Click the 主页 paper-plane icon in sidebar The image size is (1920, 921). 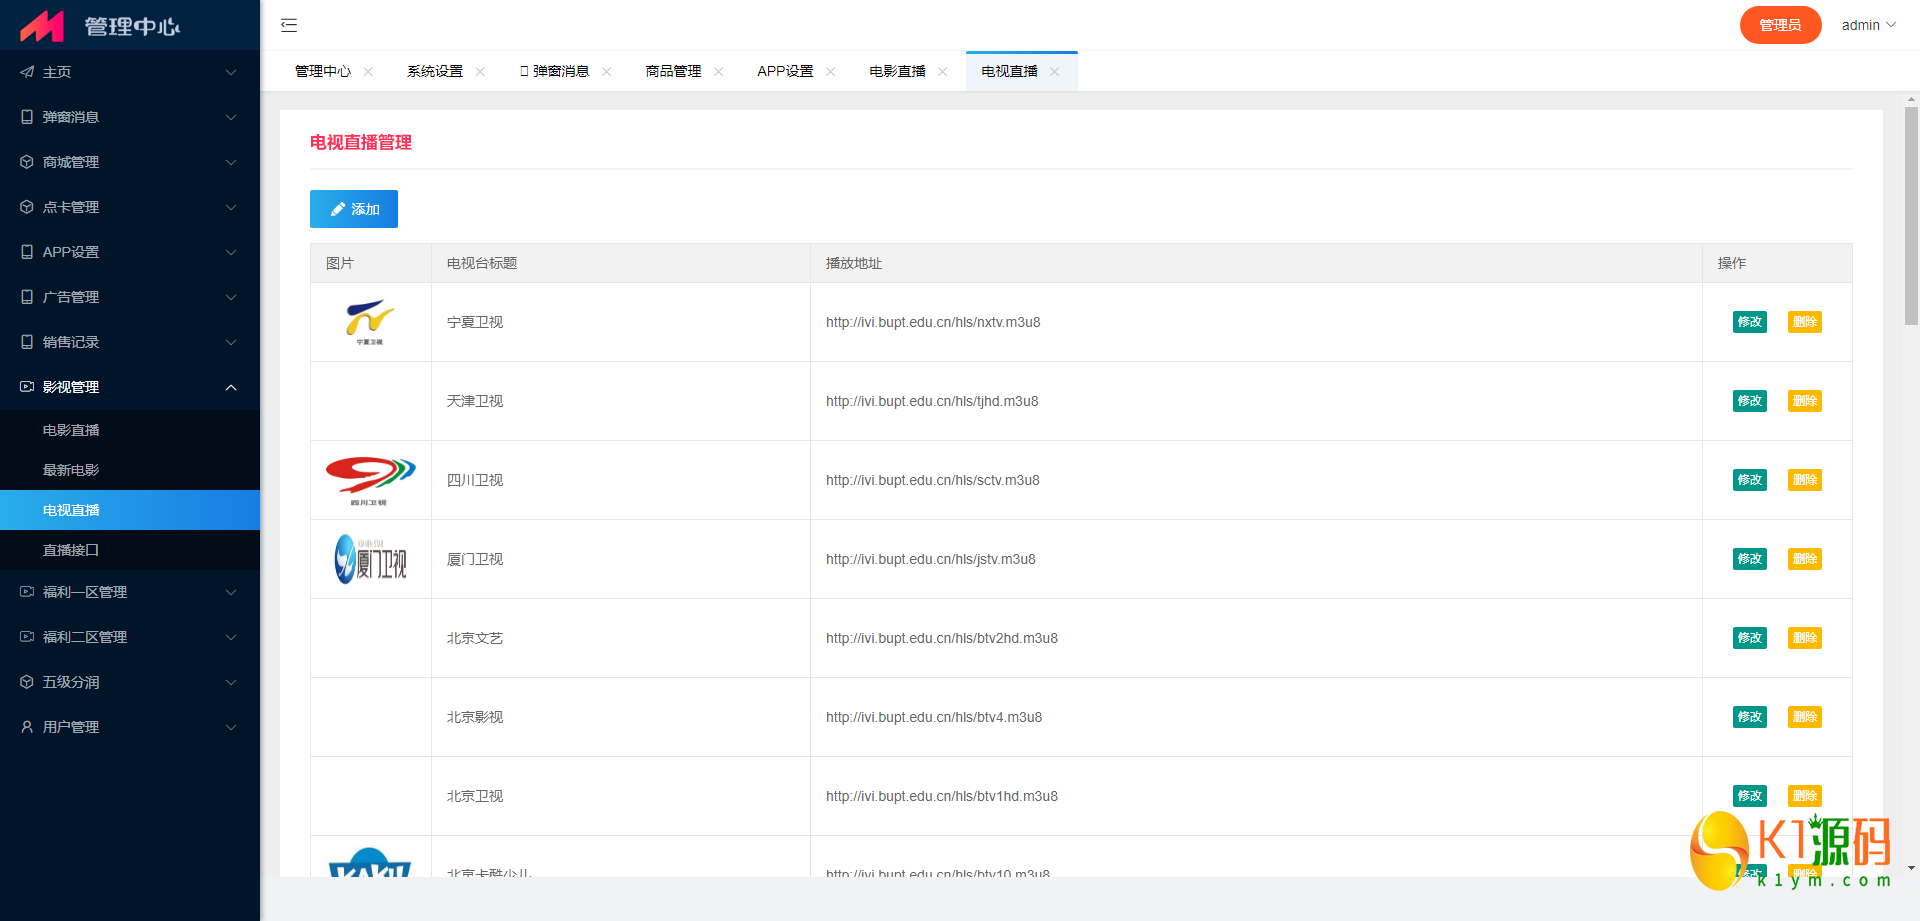pyautogui.click(x=27, y=72)
